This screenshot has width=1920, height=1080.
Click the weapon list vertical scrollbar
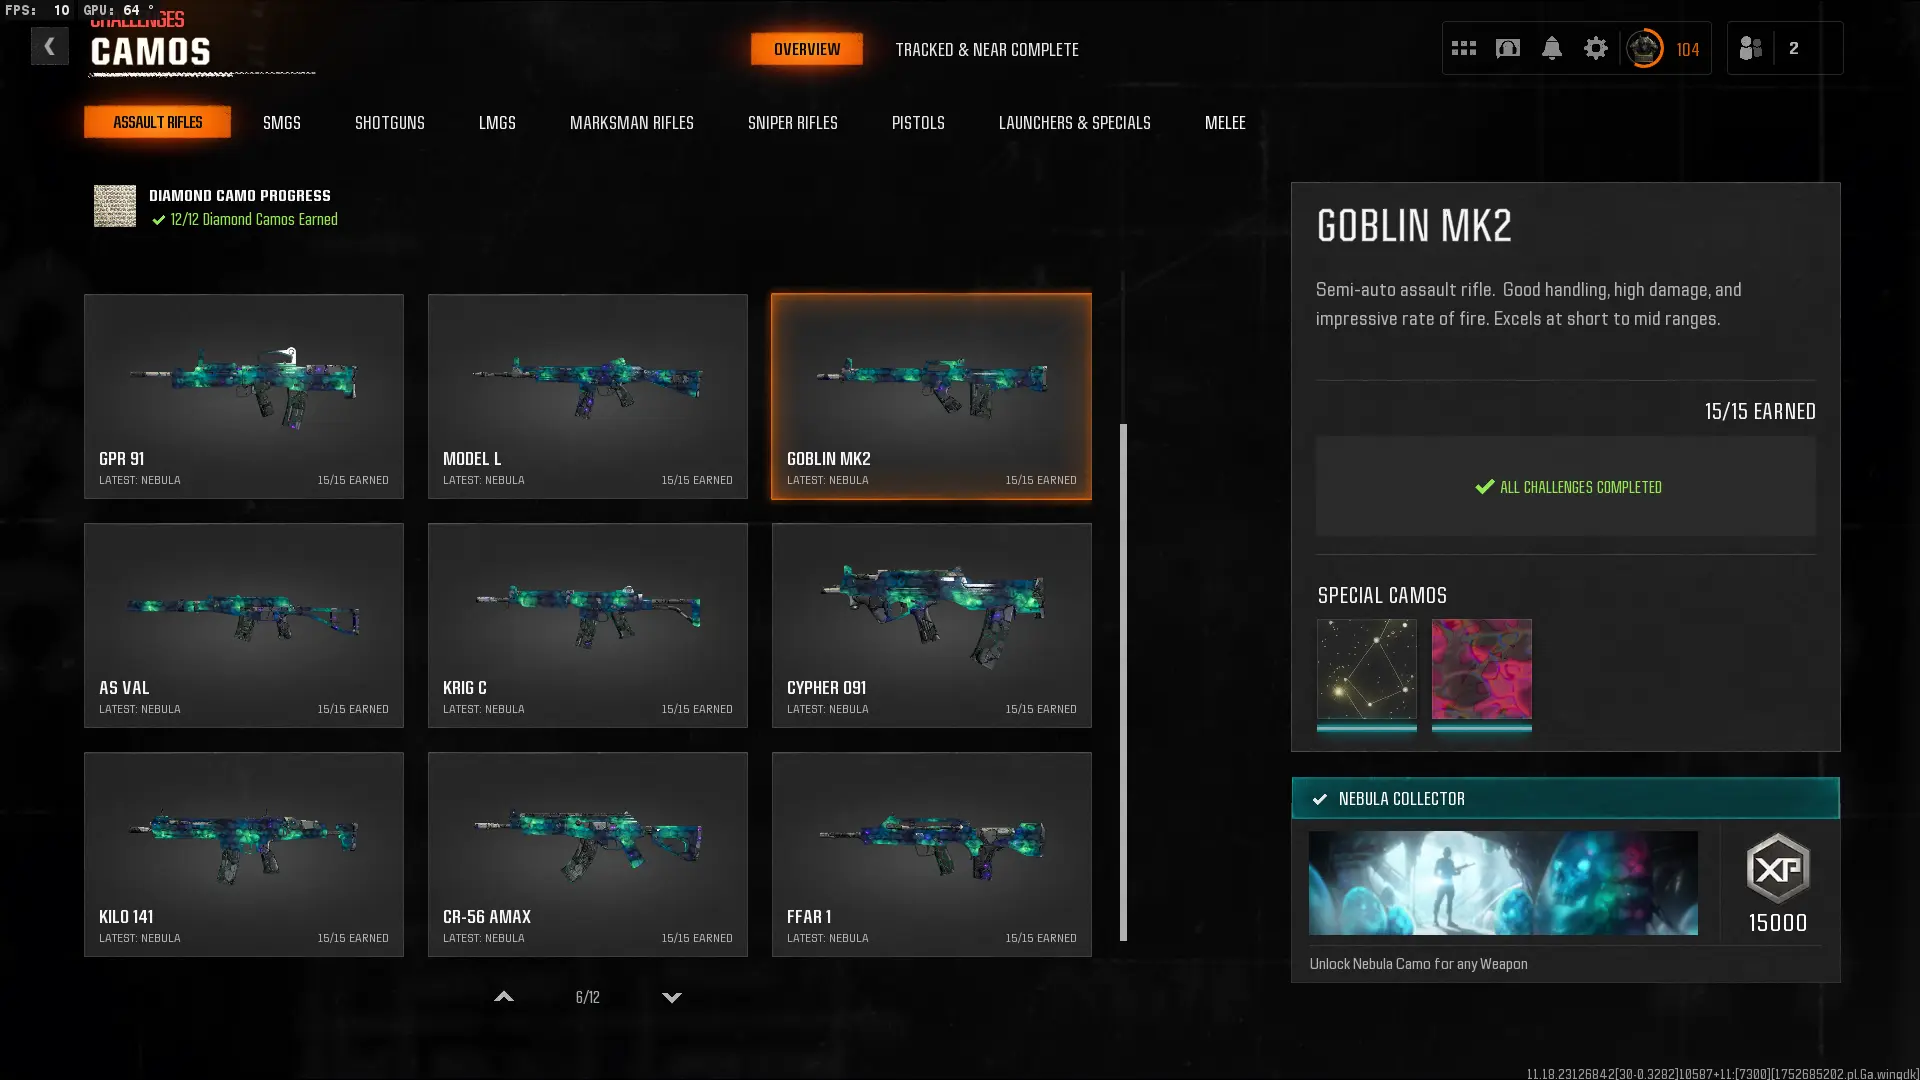1123,680
